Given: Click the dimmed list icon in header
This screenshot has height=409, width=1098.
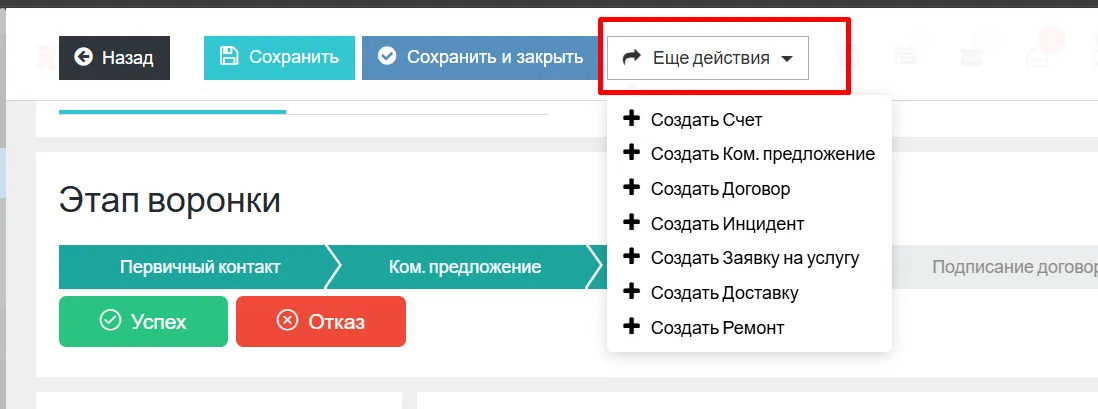Looking at the screenshot, I should (906, 57).
